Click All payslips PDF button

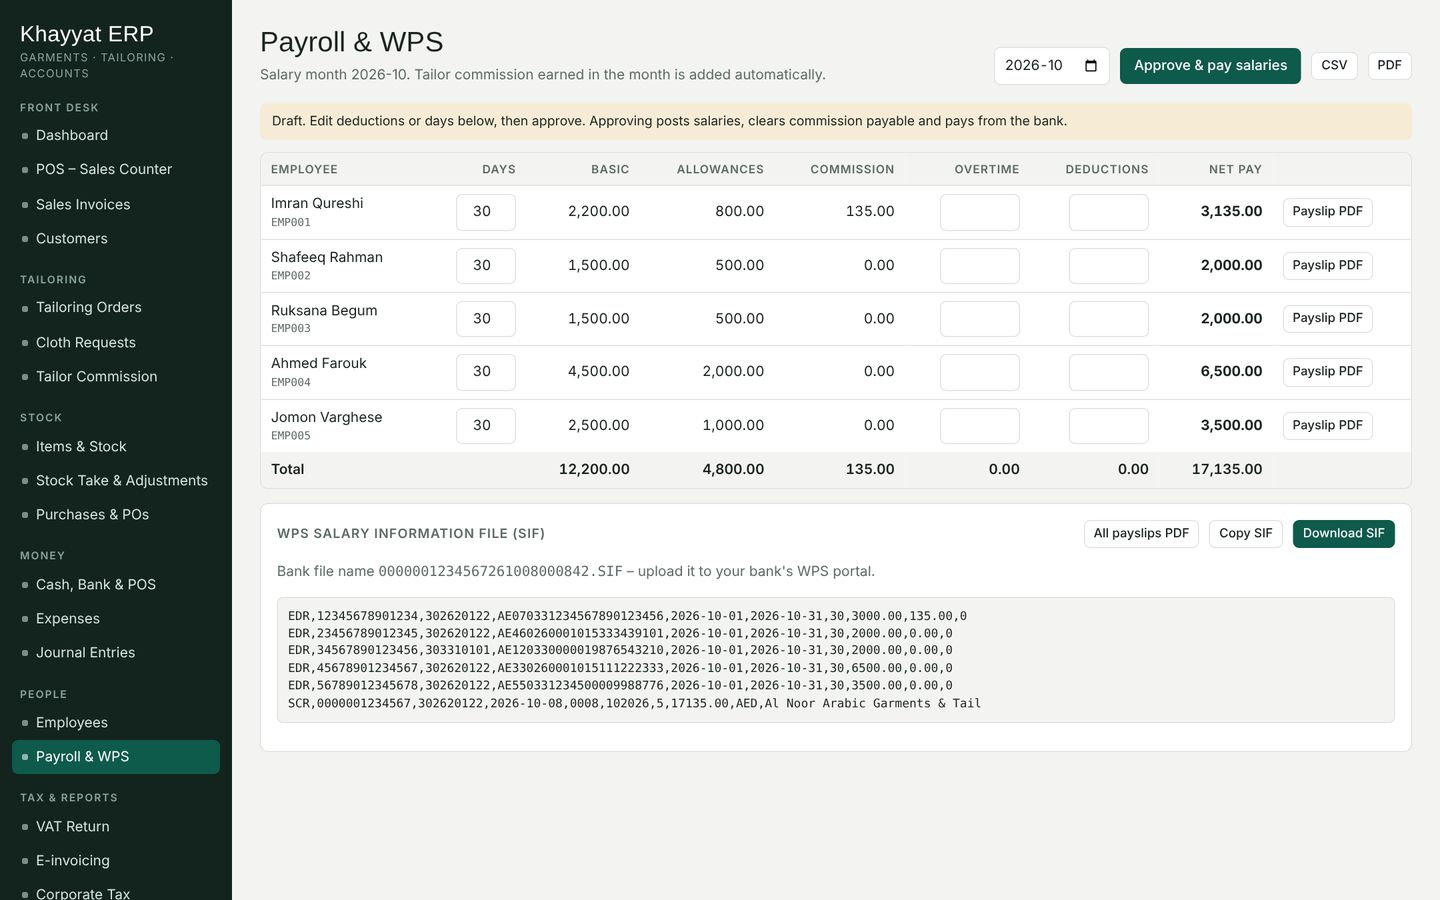pos(1141,534)
